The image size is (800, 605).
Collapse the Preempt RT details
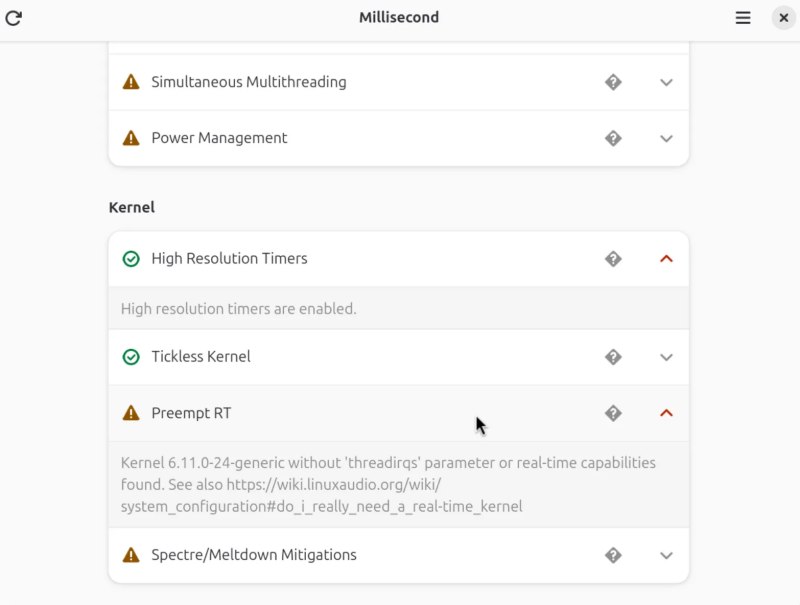667,413
